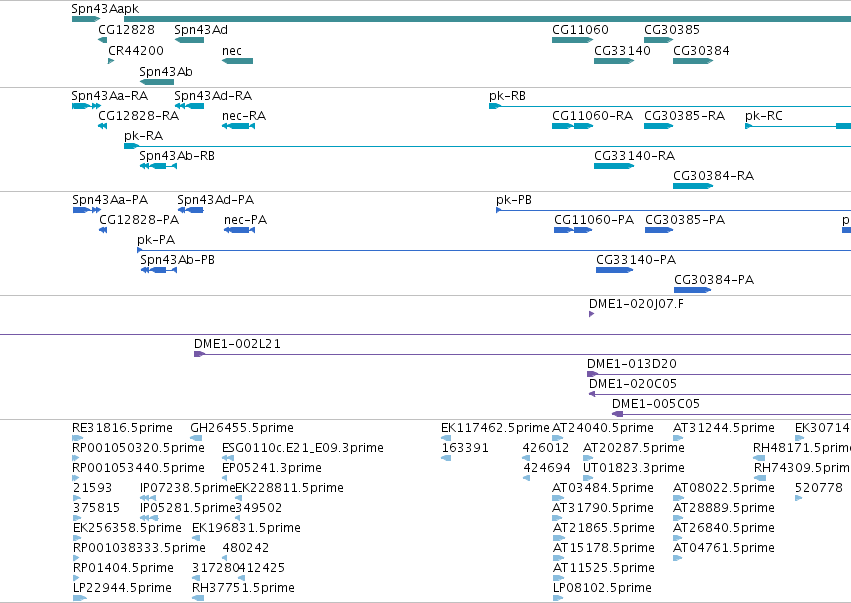Image resolution: width=851 pixels, height=603 pixels.
Task: Click the RP001053440.5prime EST label
Action: [138, 468]
